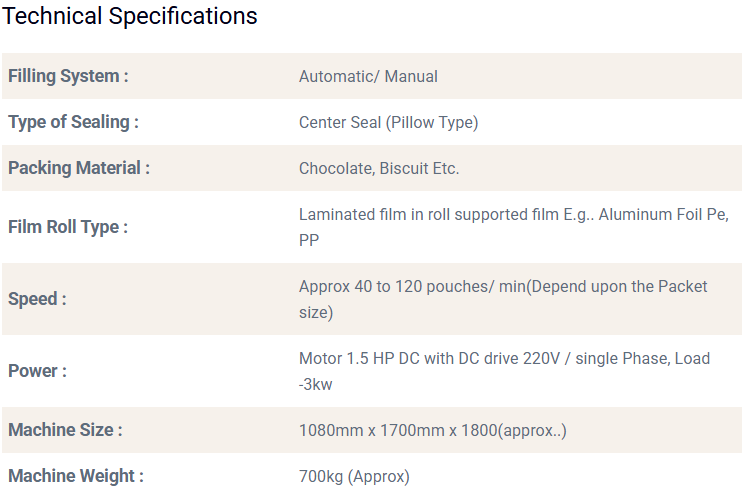The height and width of the screenshot is (488, 753).
Task: Click the 'Power :' label
Action: [38, 371]
